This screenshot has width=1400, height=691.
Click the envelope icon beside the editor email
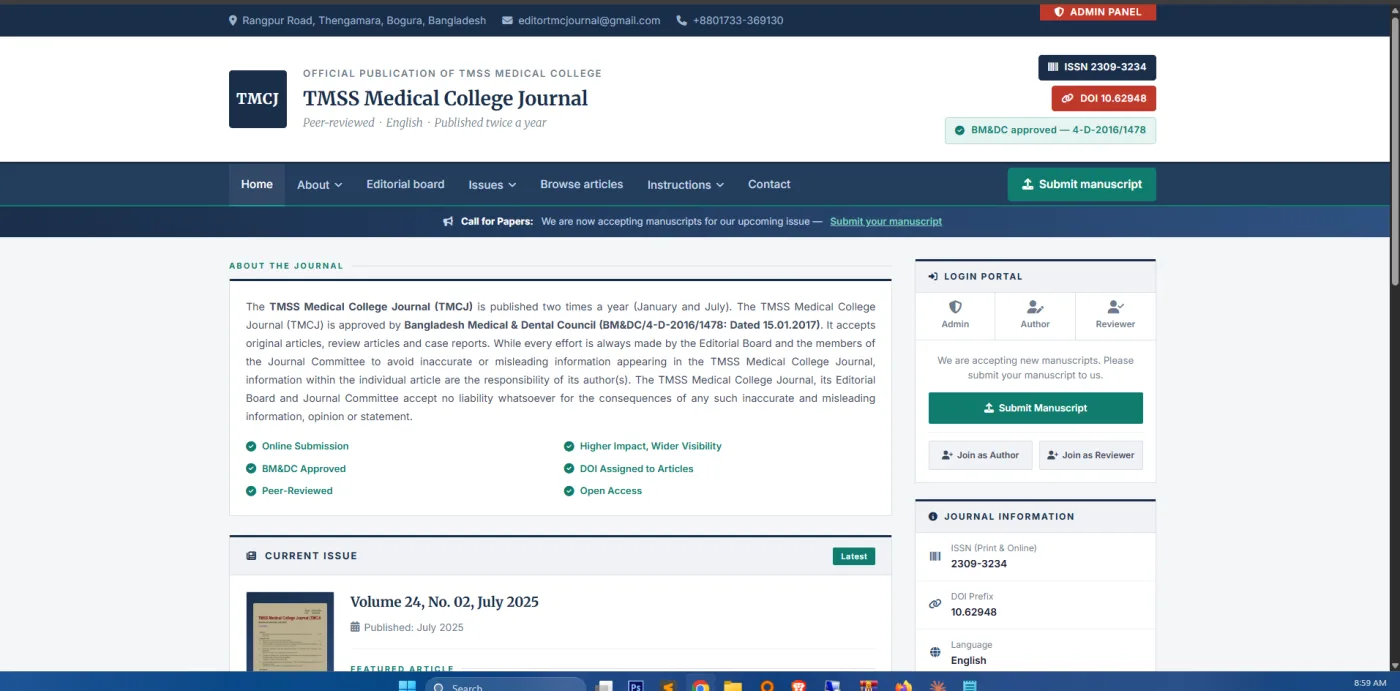[508, 20]
